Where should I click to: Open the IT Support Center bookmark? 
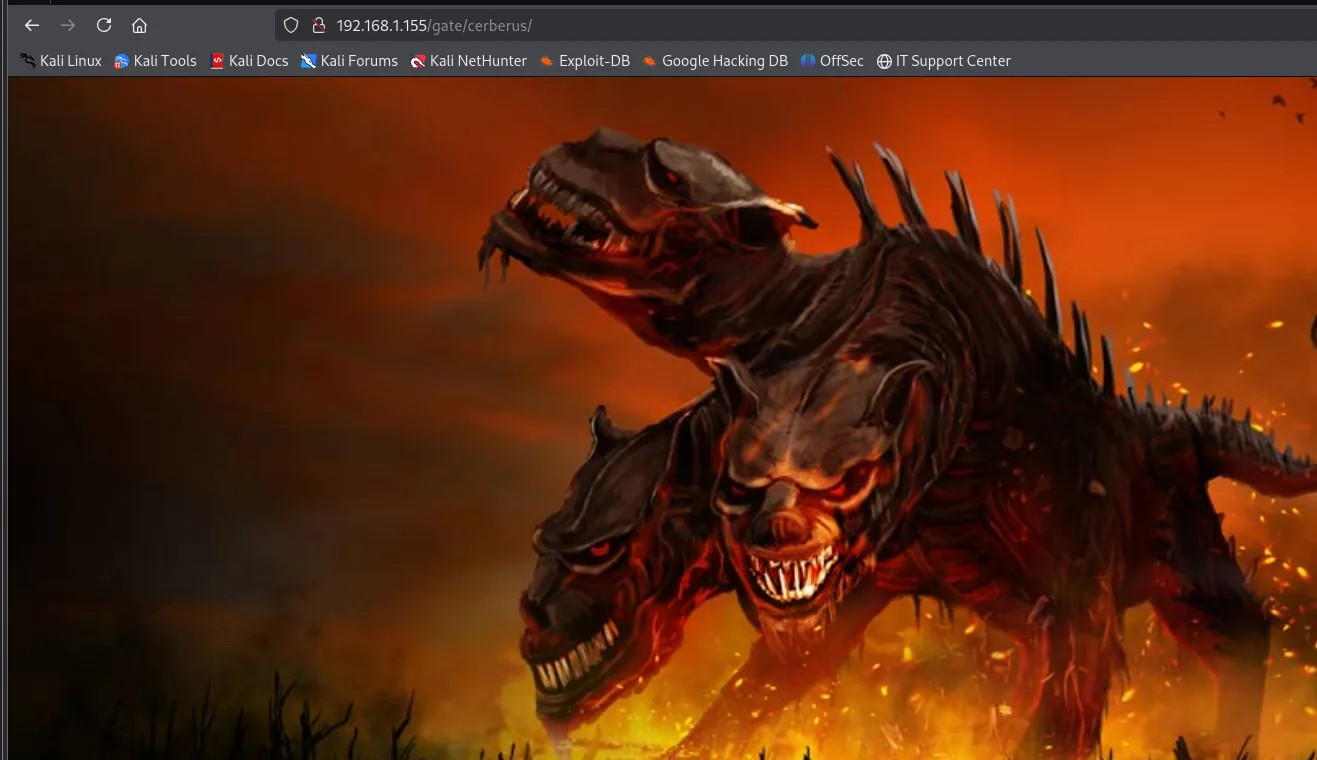(x=943, y=61)
